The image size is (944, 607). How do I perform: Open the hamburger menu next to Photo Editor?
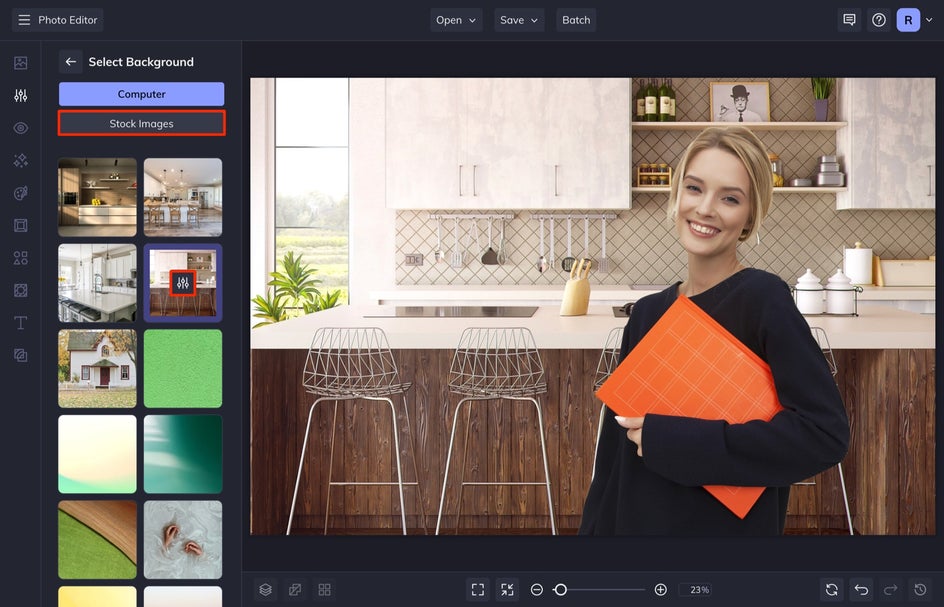(24, 20)
